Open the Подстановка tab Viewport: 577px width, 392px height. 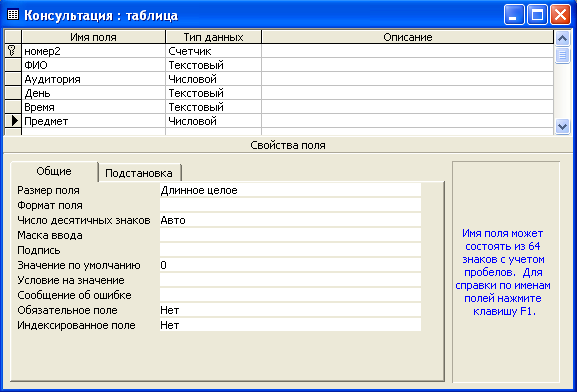(x=139, y=173)
